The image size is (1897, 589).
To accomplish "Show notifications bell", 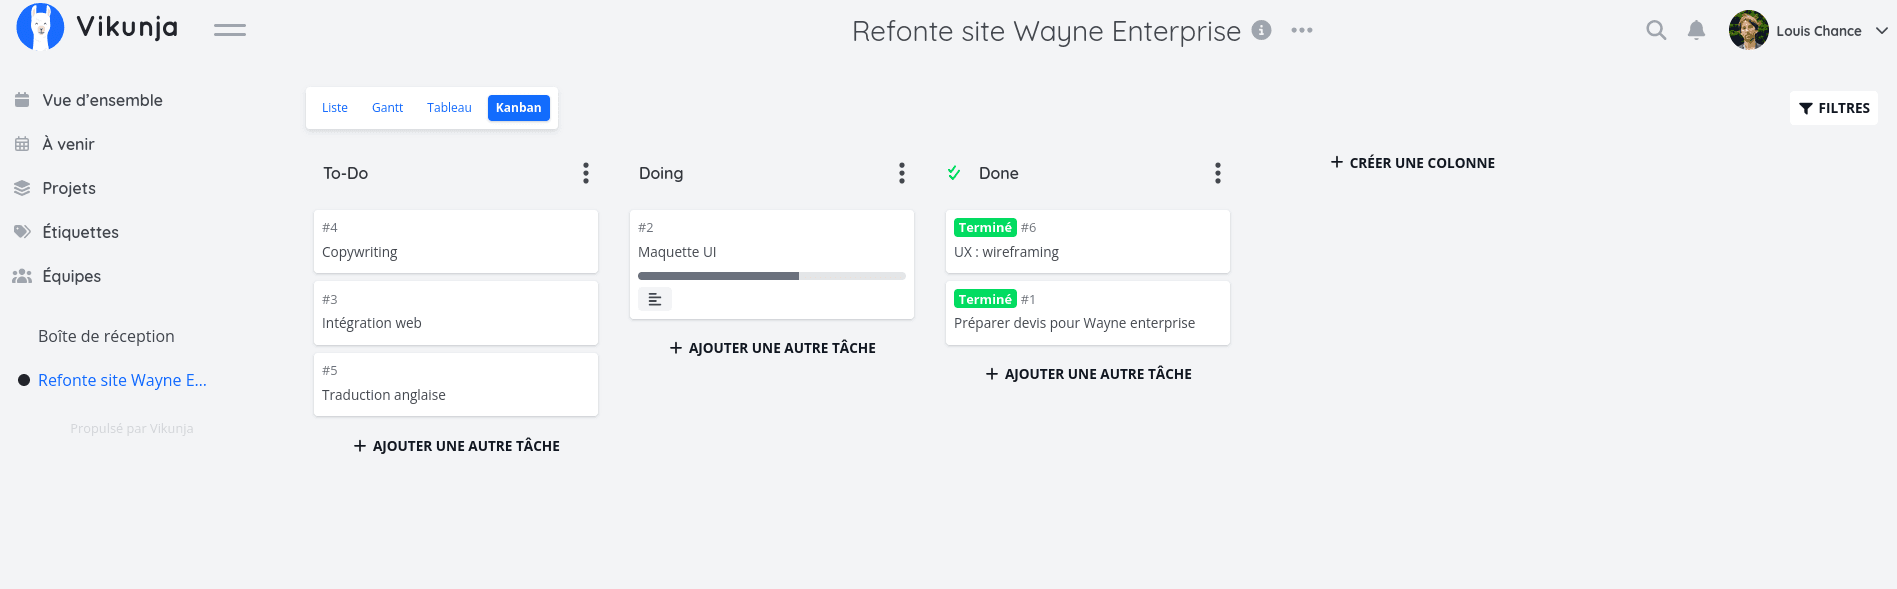I will (1697, 30).
